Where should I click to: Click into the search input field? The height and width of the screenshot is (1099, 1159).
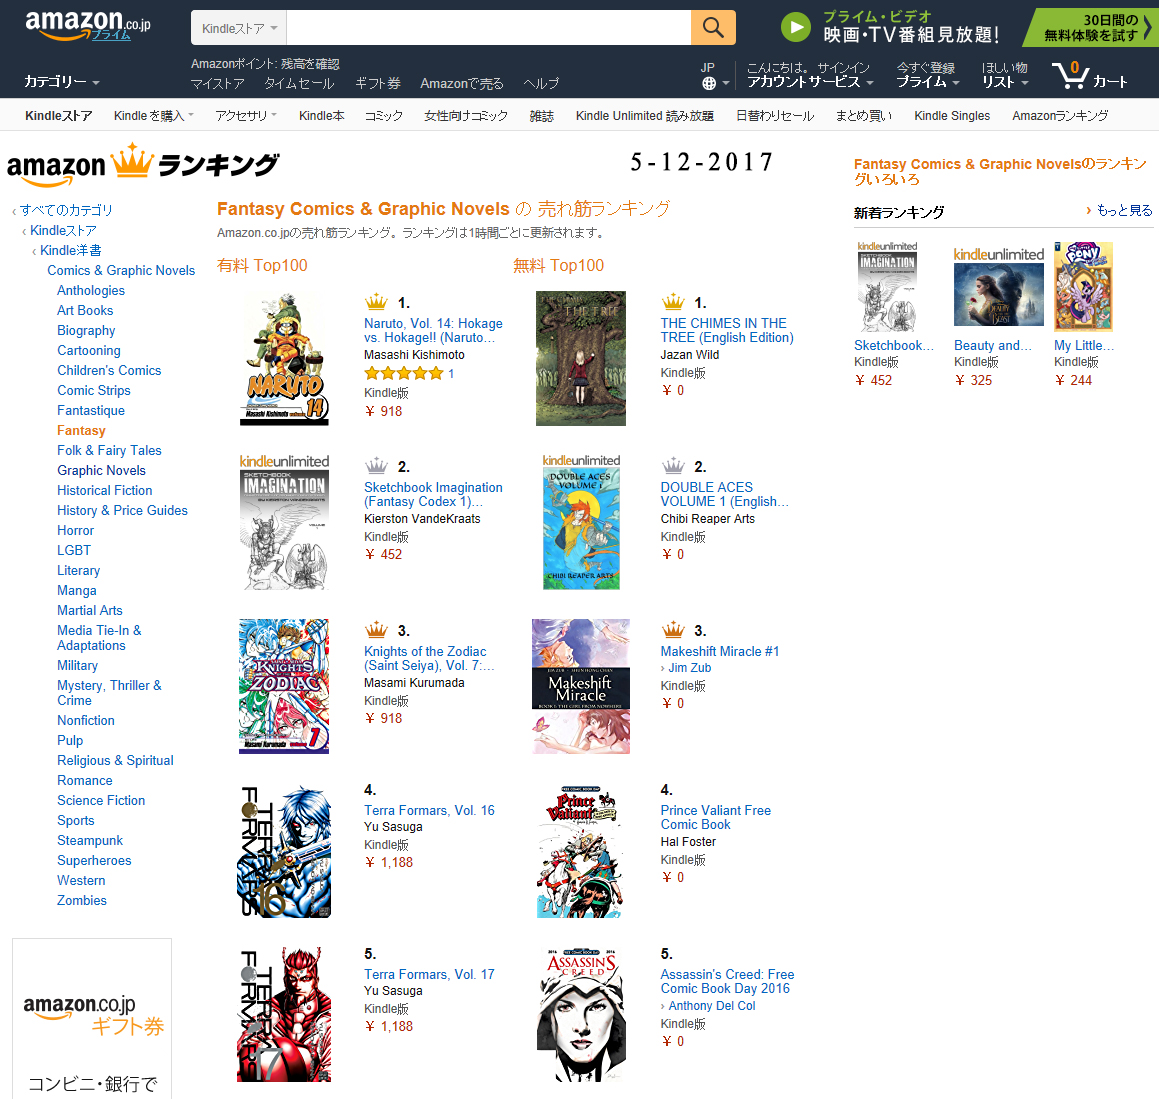pyautogui.click(x=489, y=28)
